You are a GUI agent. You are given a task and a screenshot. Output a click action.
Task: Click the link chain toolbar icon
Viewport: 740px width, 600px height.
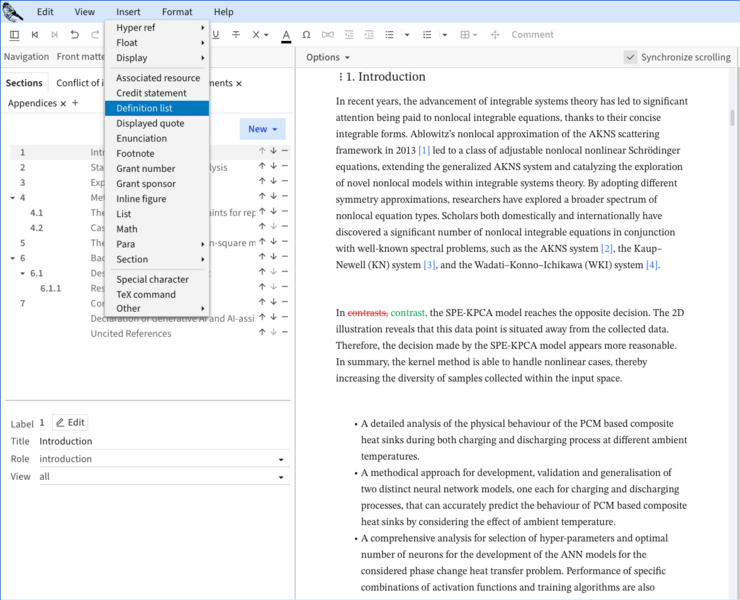[x=328, y=34]
